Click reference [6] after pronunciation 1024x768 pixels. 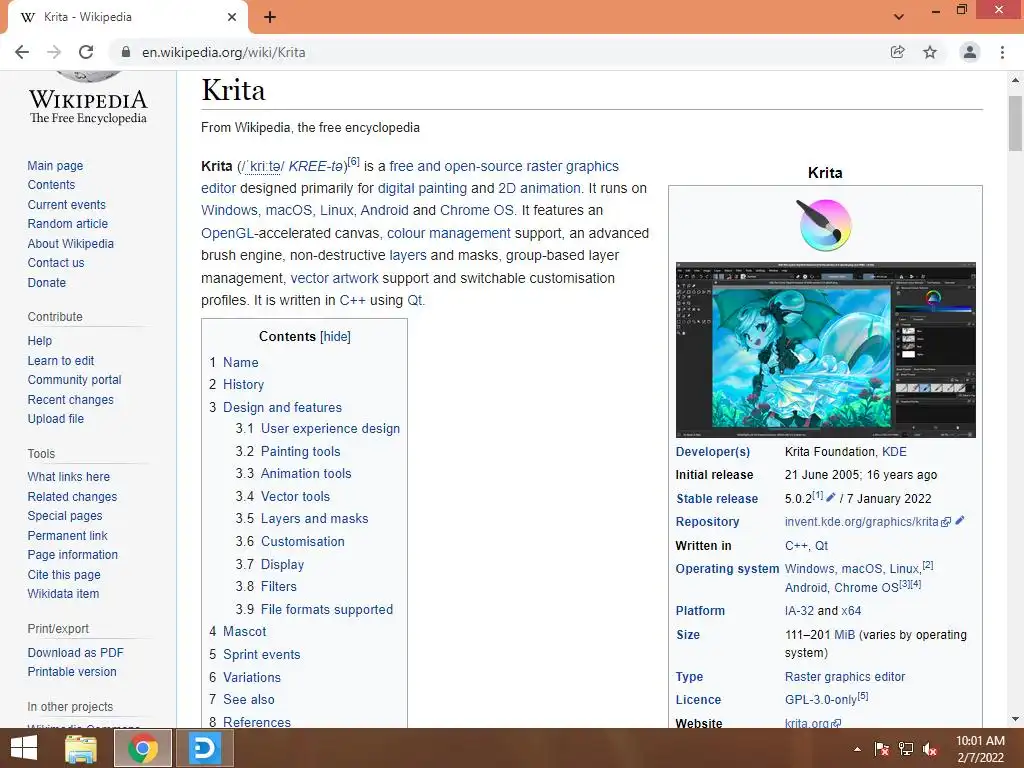click(x=353, y=161)
